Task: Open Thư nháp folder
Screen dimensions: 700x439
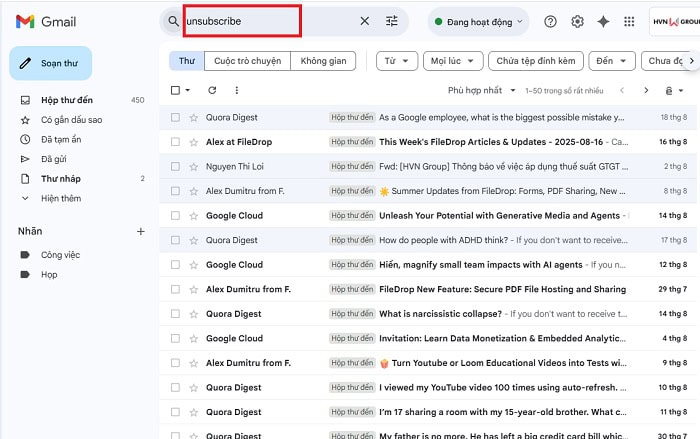Action: click(61, 179)
